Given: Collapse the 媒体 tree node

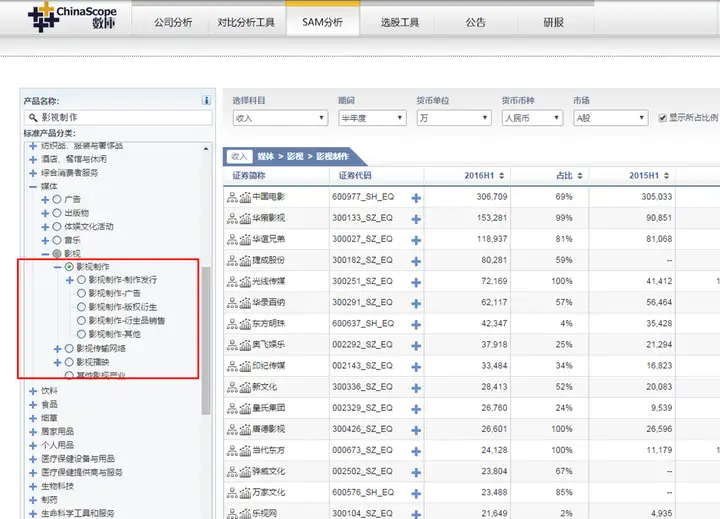Looking at the screenshot, I should [33, 186].
